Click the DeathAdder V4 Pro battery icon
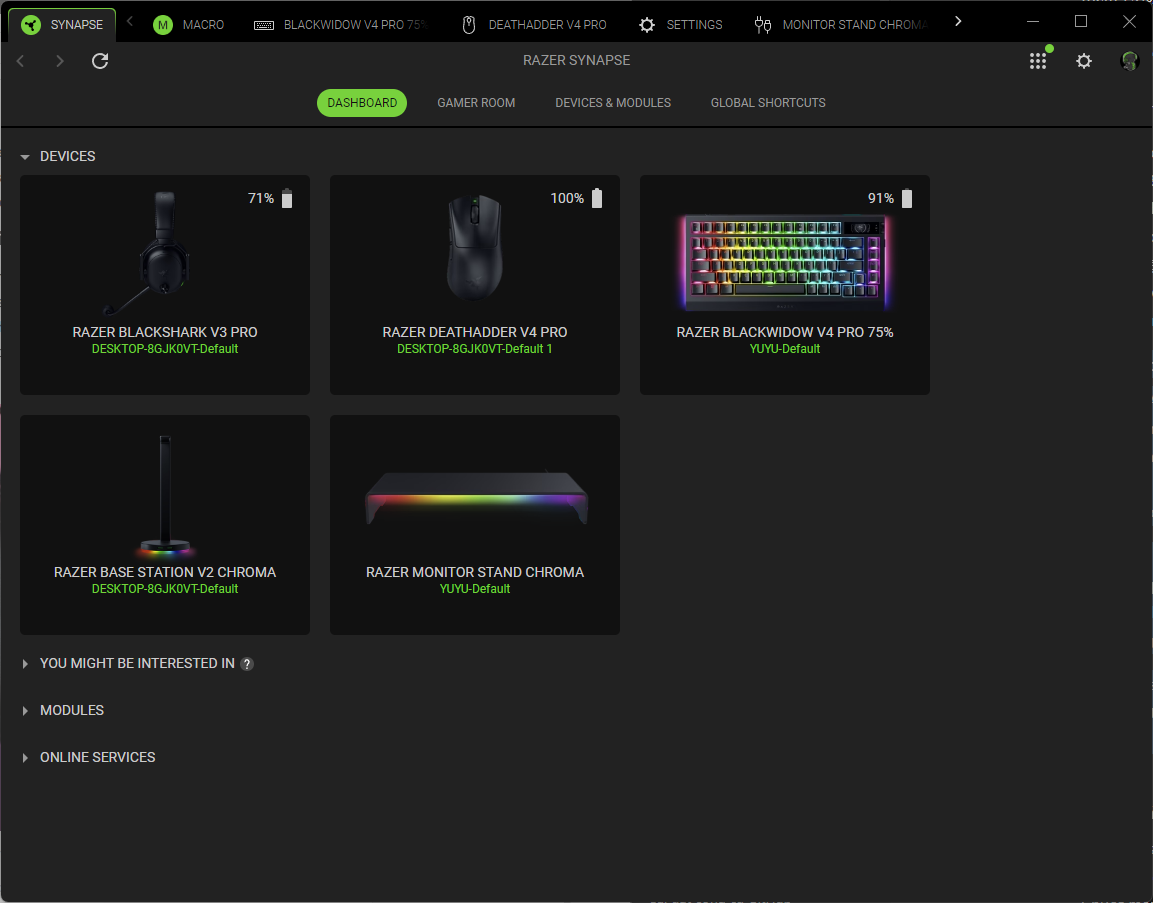Viewport: 1153px width, 903px height. [597, 199]
